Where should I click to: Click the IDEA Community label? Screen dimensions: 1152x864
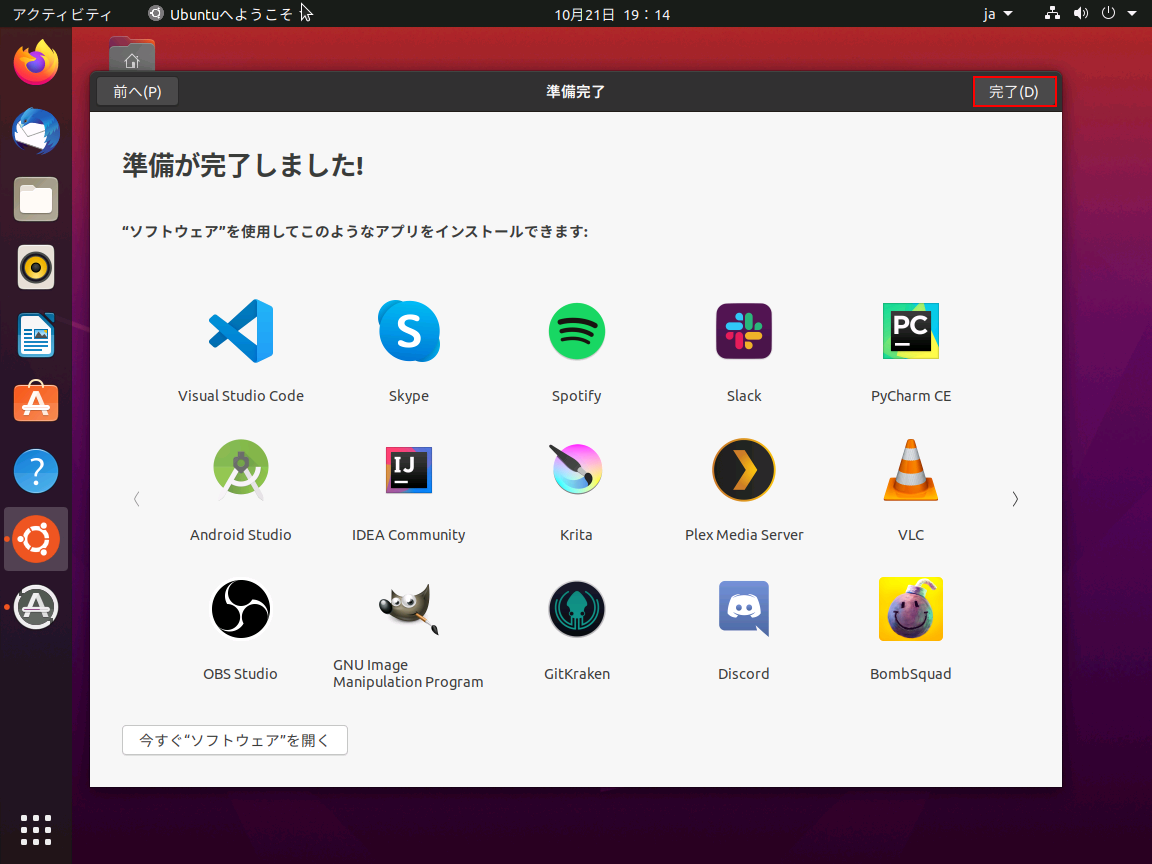pyautogui.click(x=408, y=535)
